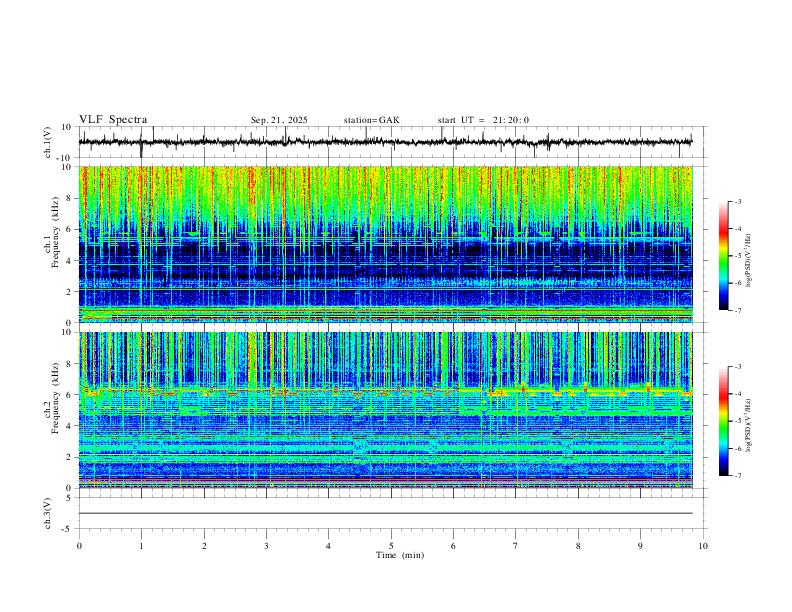Image resolution: width=792 pixels, height=612 pixels.
Task: Click the time axis tick label '10'
Action: [703, 546]
